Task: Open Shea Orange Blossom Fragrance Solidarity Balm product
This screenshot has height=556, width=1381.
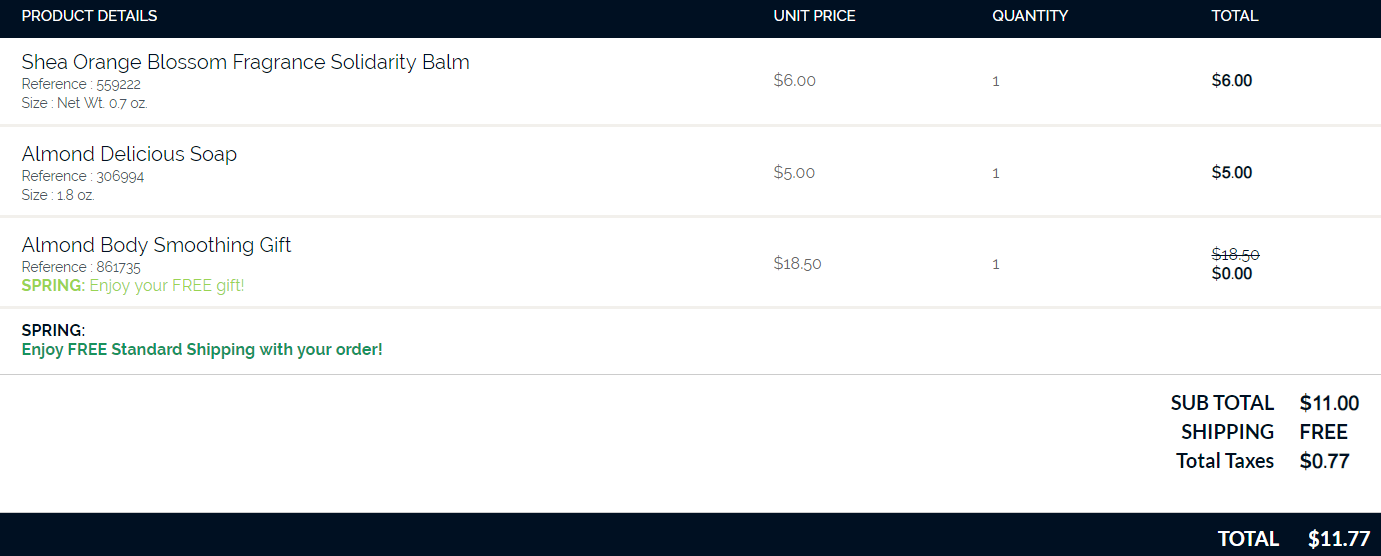Action: [245, 62]
